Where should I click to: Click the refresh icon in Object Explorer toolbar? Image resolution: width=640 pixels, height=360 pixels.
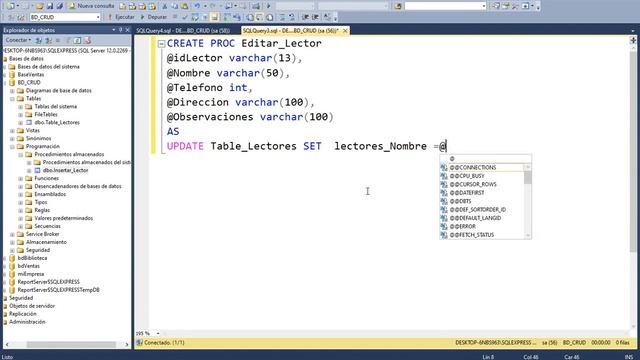tap(77, 40)
